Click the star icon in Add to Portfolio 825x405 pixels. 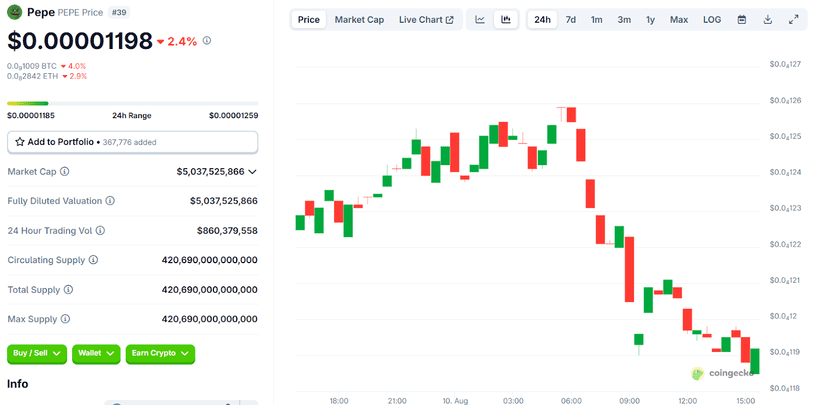point(20,142)
